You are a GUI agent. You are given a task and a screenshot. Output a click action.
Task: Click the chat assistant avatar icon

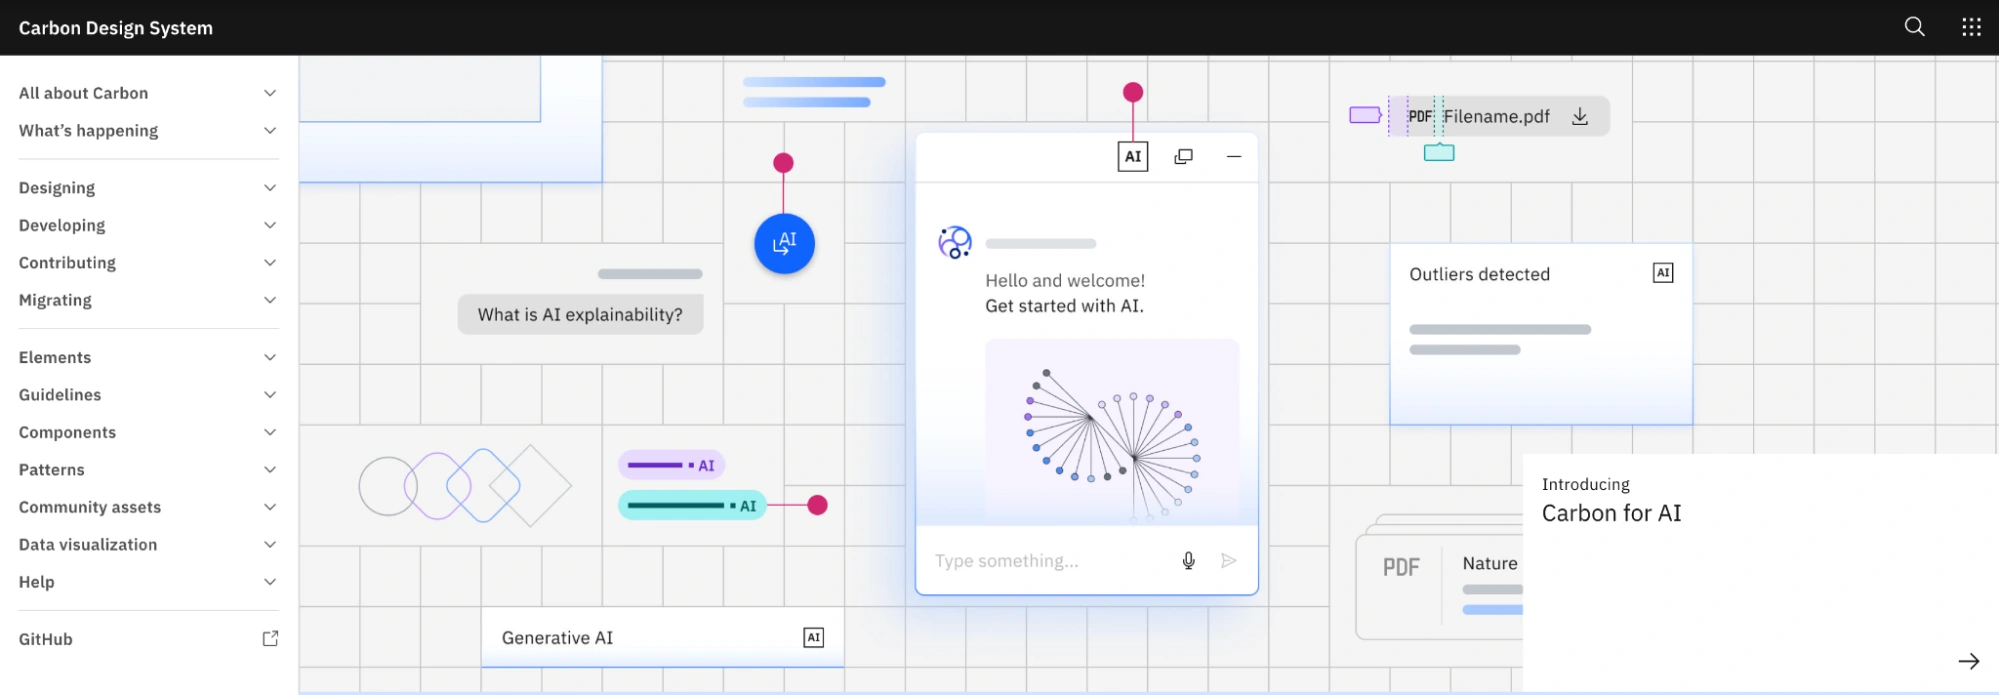coord(955,242)
